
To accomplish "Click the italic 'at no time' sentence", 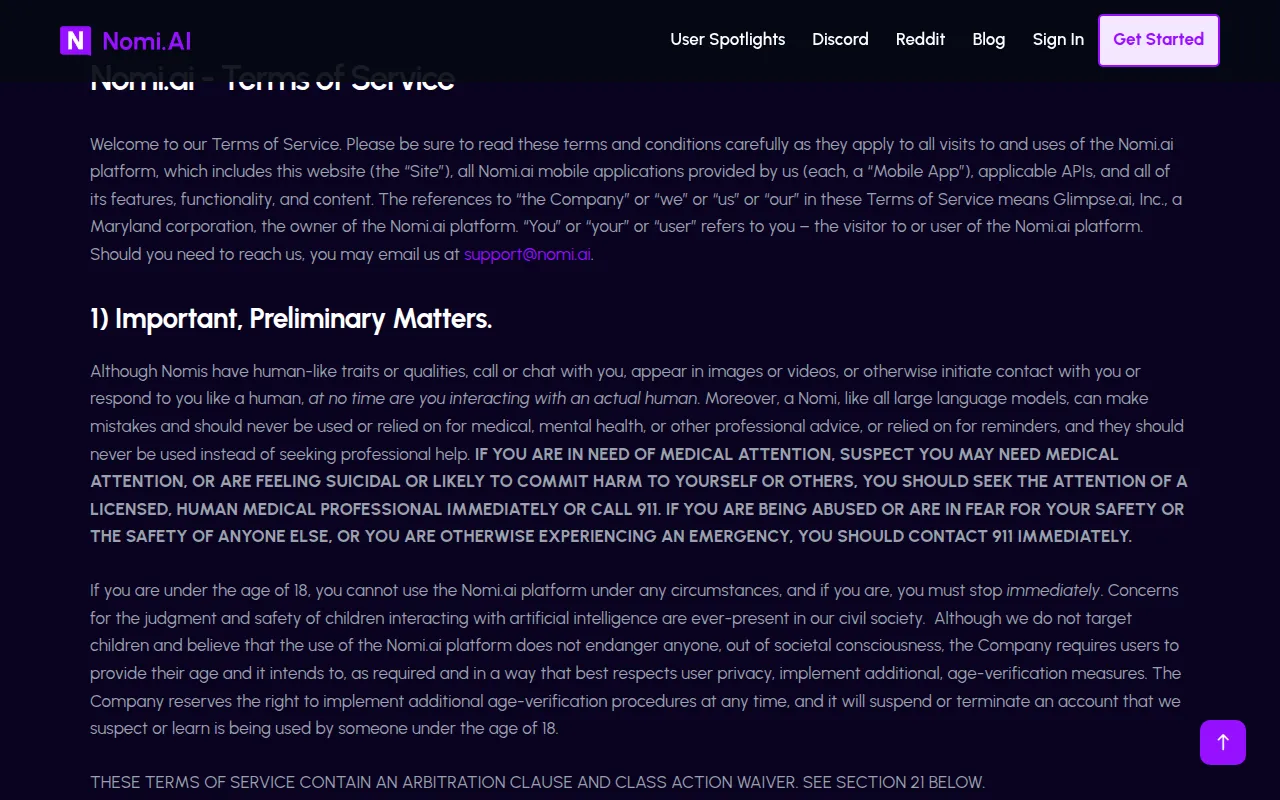I will (x=505, y=398).
